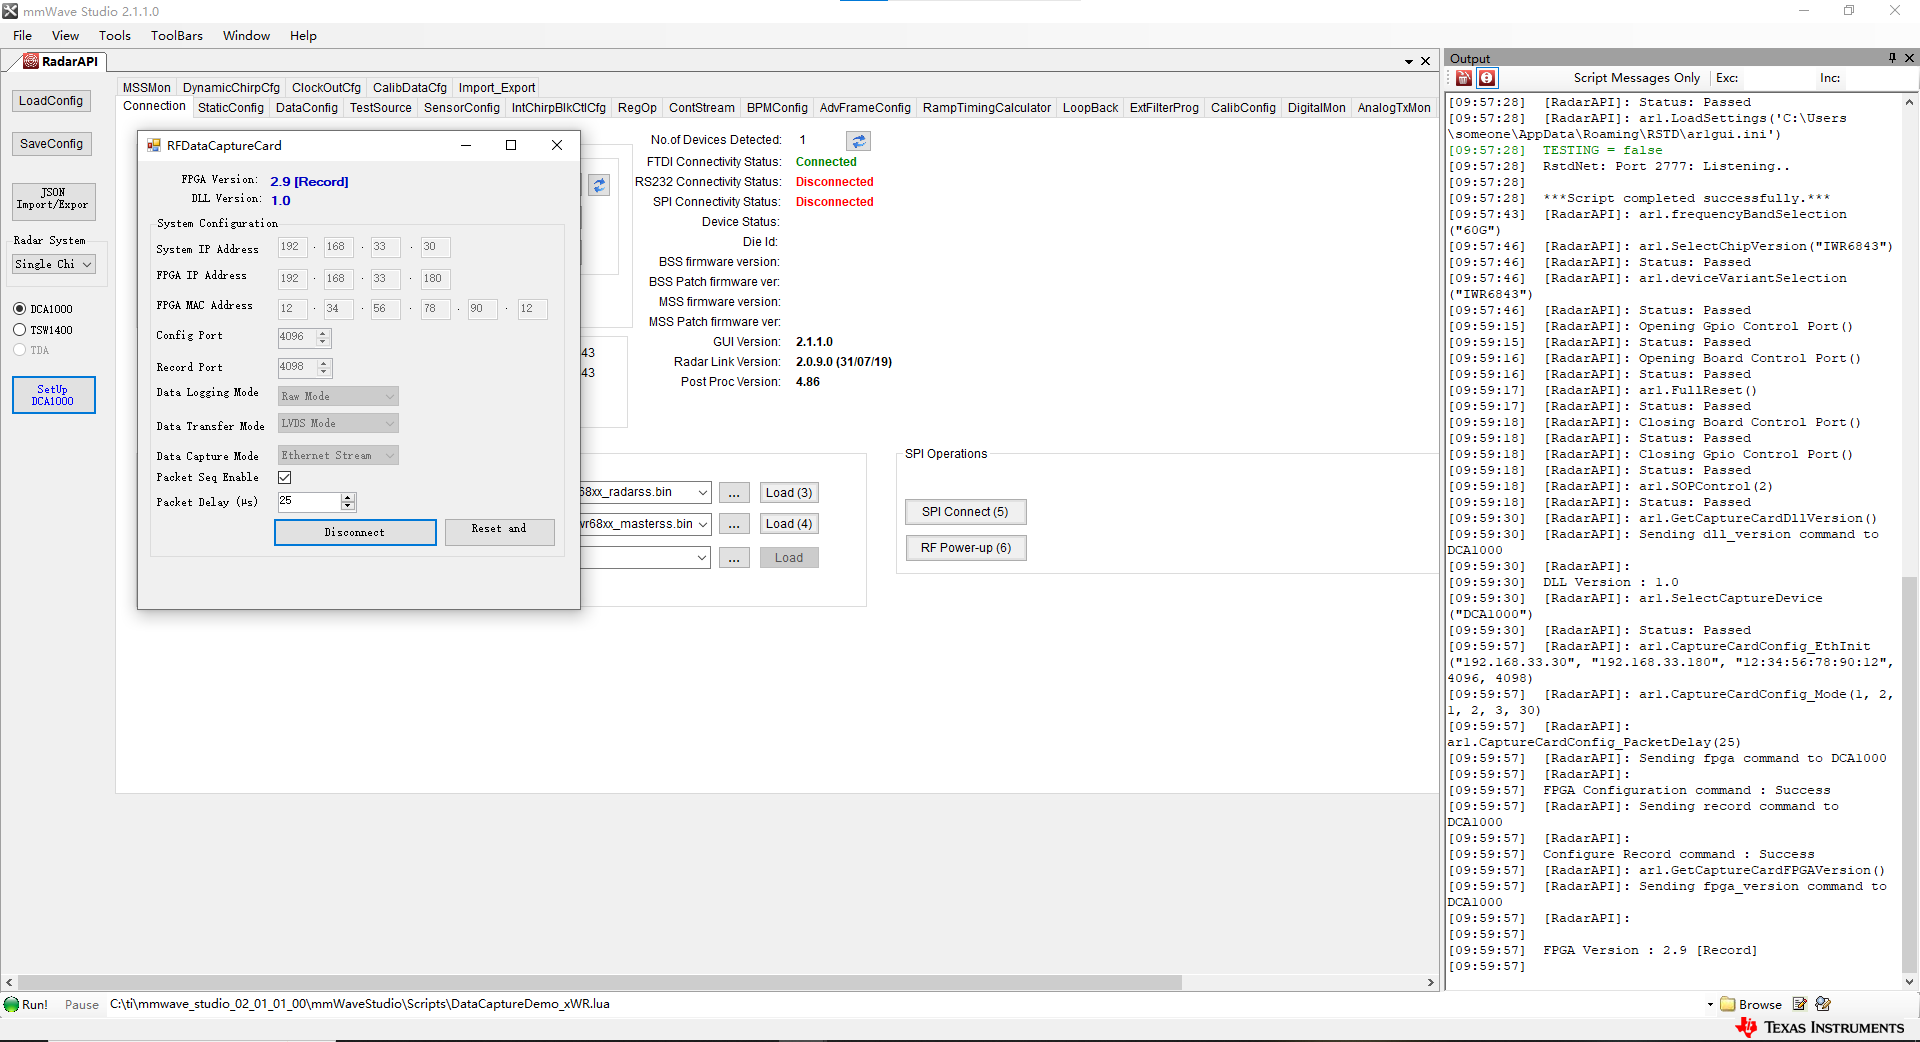
Task: Browse for the masterss.bin file with the ellipsis button
Action: coord(734,524)
